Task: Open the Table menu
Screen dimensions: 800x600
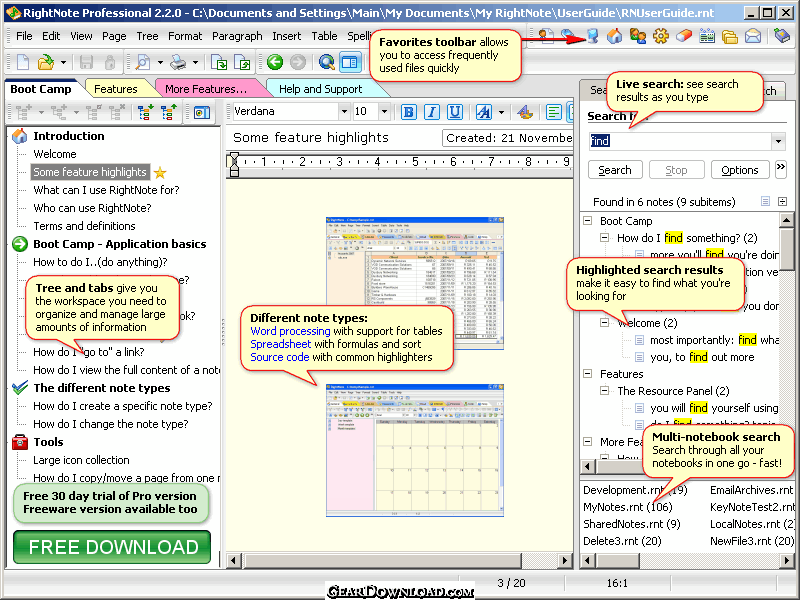Action: 324,36
